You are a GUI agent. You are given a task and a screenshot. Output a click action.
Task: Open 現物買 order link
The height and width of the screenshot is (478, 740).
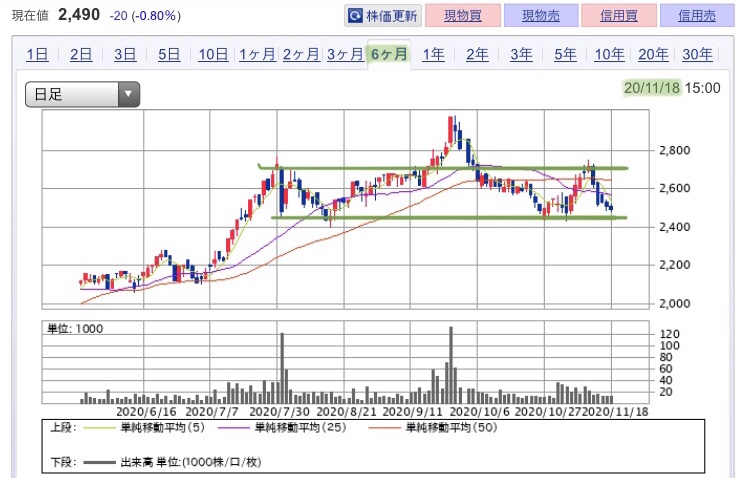(462, 16)
